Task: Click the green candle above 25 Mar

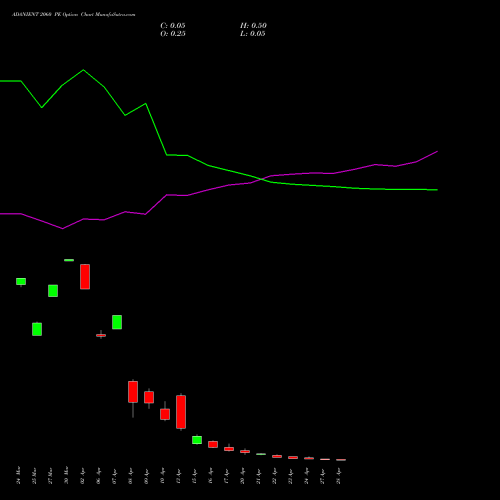Action: click(37, 329)
